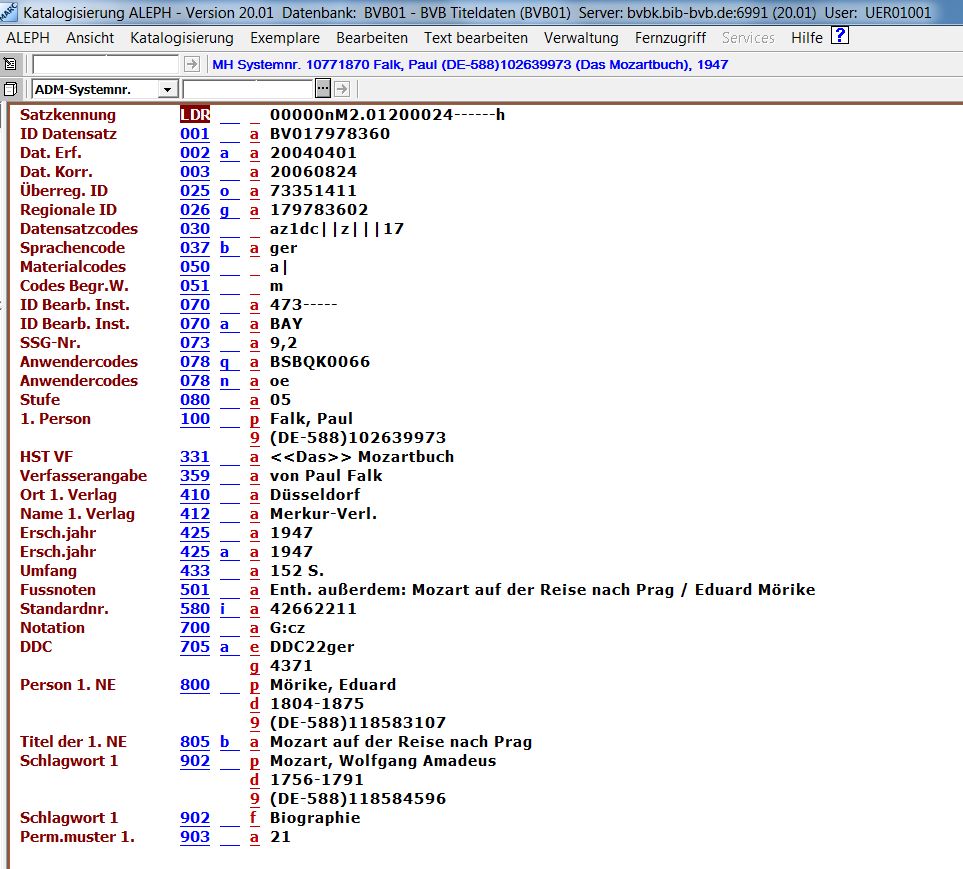Image resolution: width=963 pixels, height=869 pixels.
Task: Click the record bar icon left of top search field
Action: click(x=11, y=64)
